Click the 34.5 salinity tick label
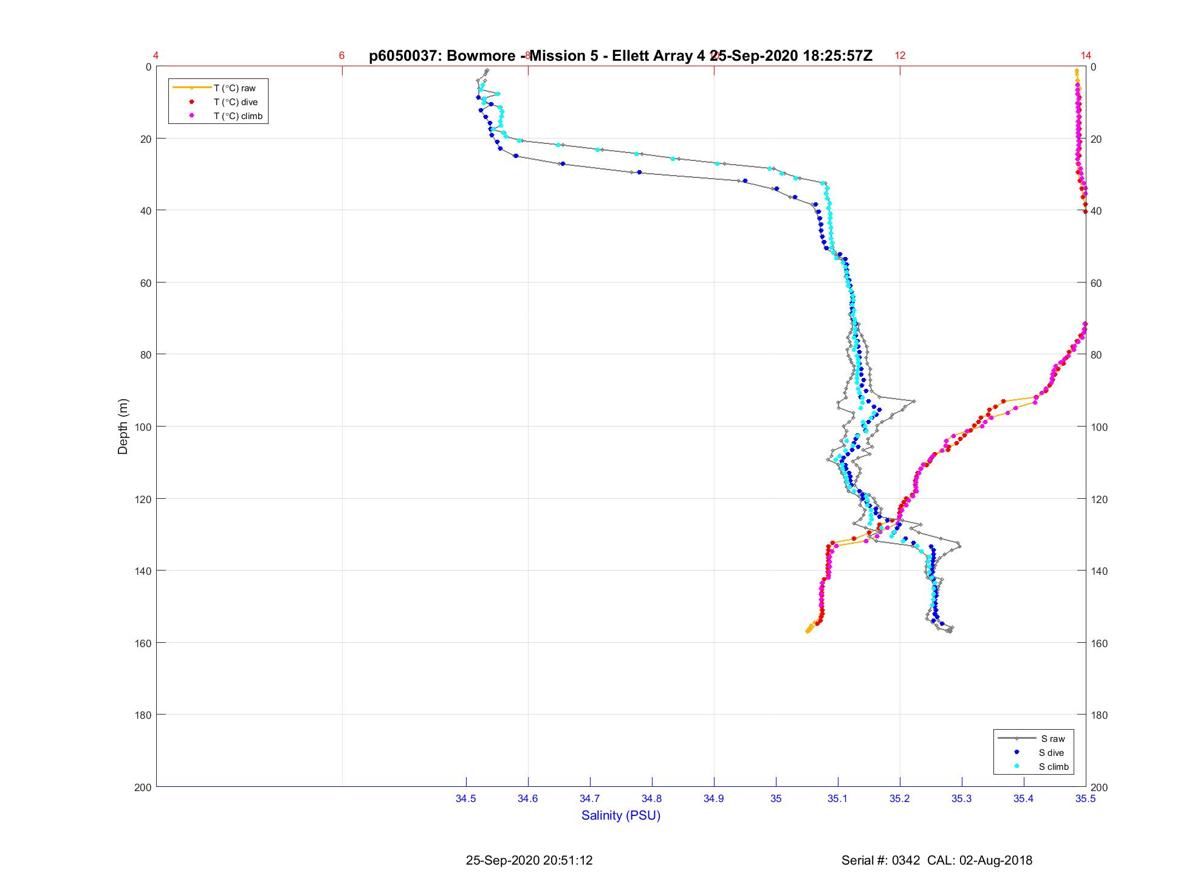 coord(466,798)
